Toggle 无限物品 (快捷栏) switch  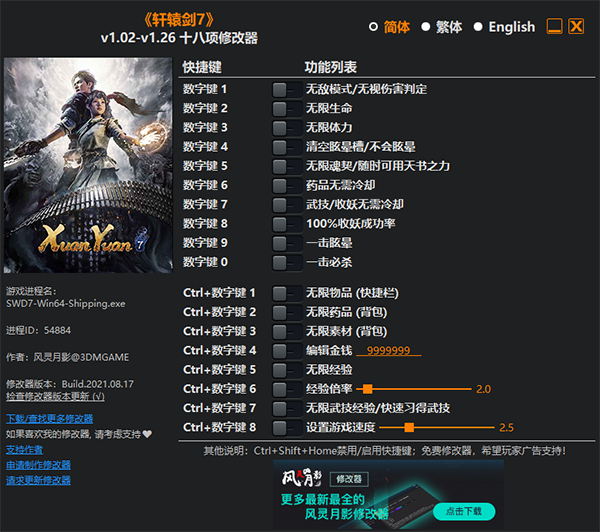pos(286,293)
